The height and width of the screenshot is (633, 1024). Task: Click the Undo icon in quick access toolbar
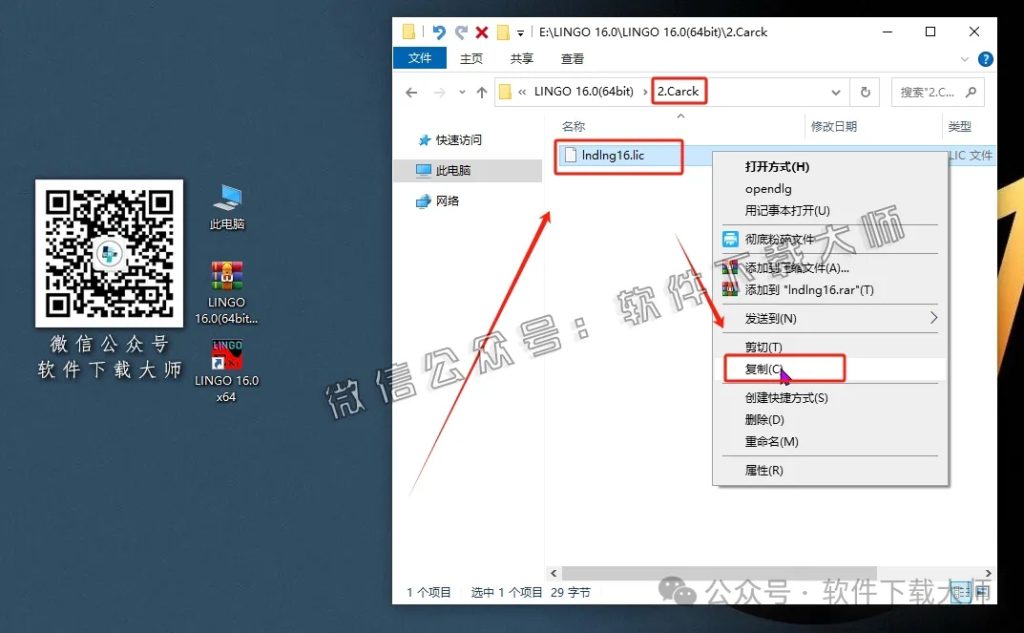point(438,32)
